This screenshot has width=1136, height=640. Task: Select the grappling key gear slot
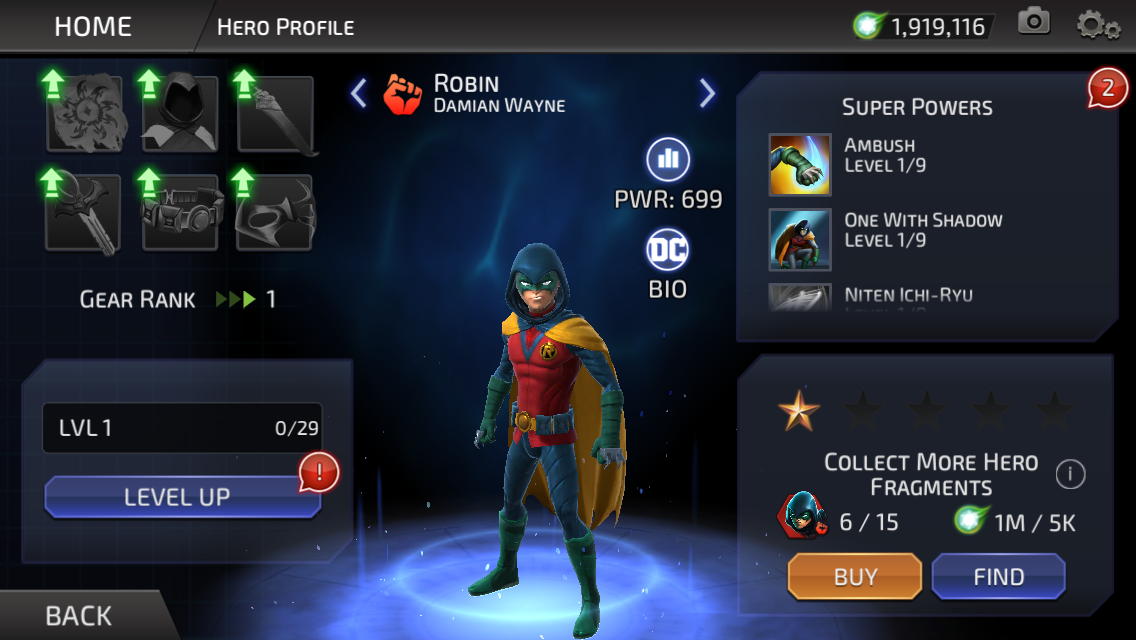83,212
